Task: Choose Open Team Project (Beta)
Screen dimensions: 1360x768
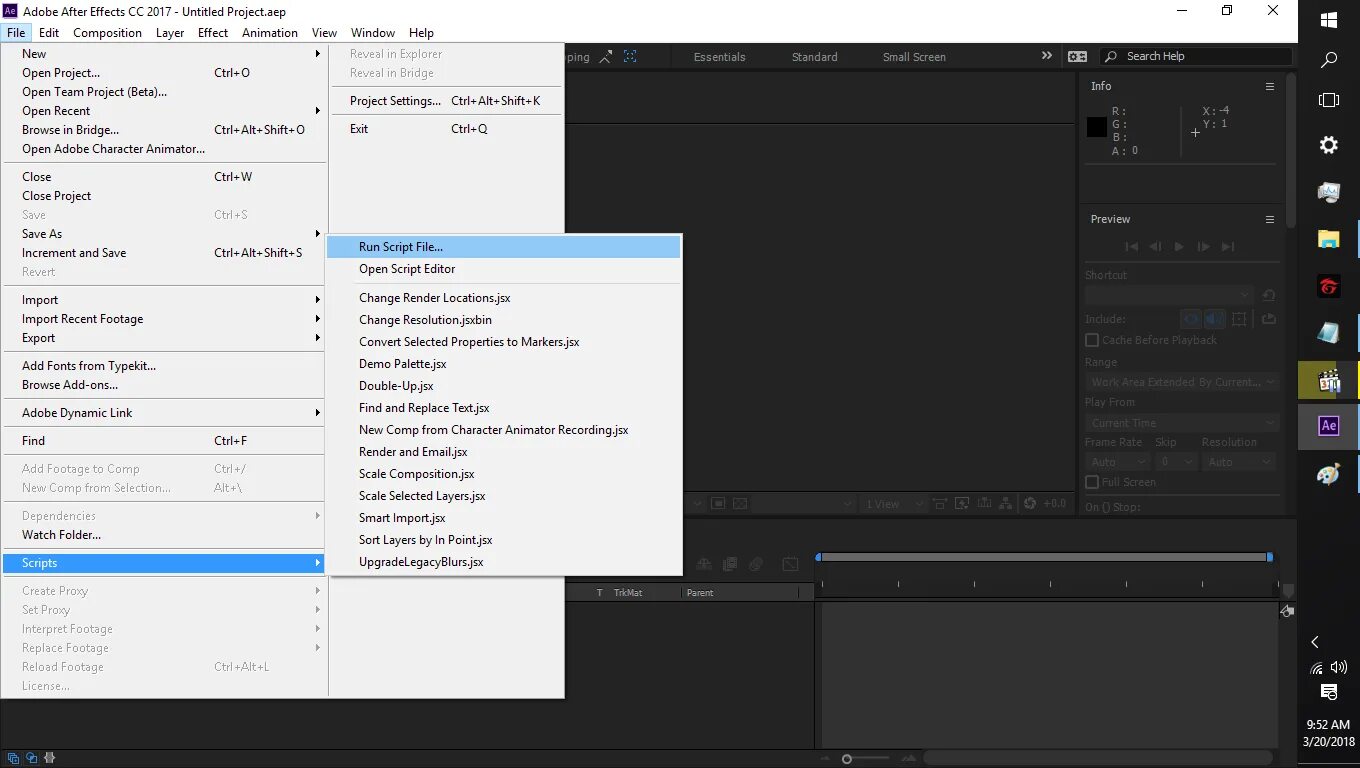Action: tap(164, 92)
